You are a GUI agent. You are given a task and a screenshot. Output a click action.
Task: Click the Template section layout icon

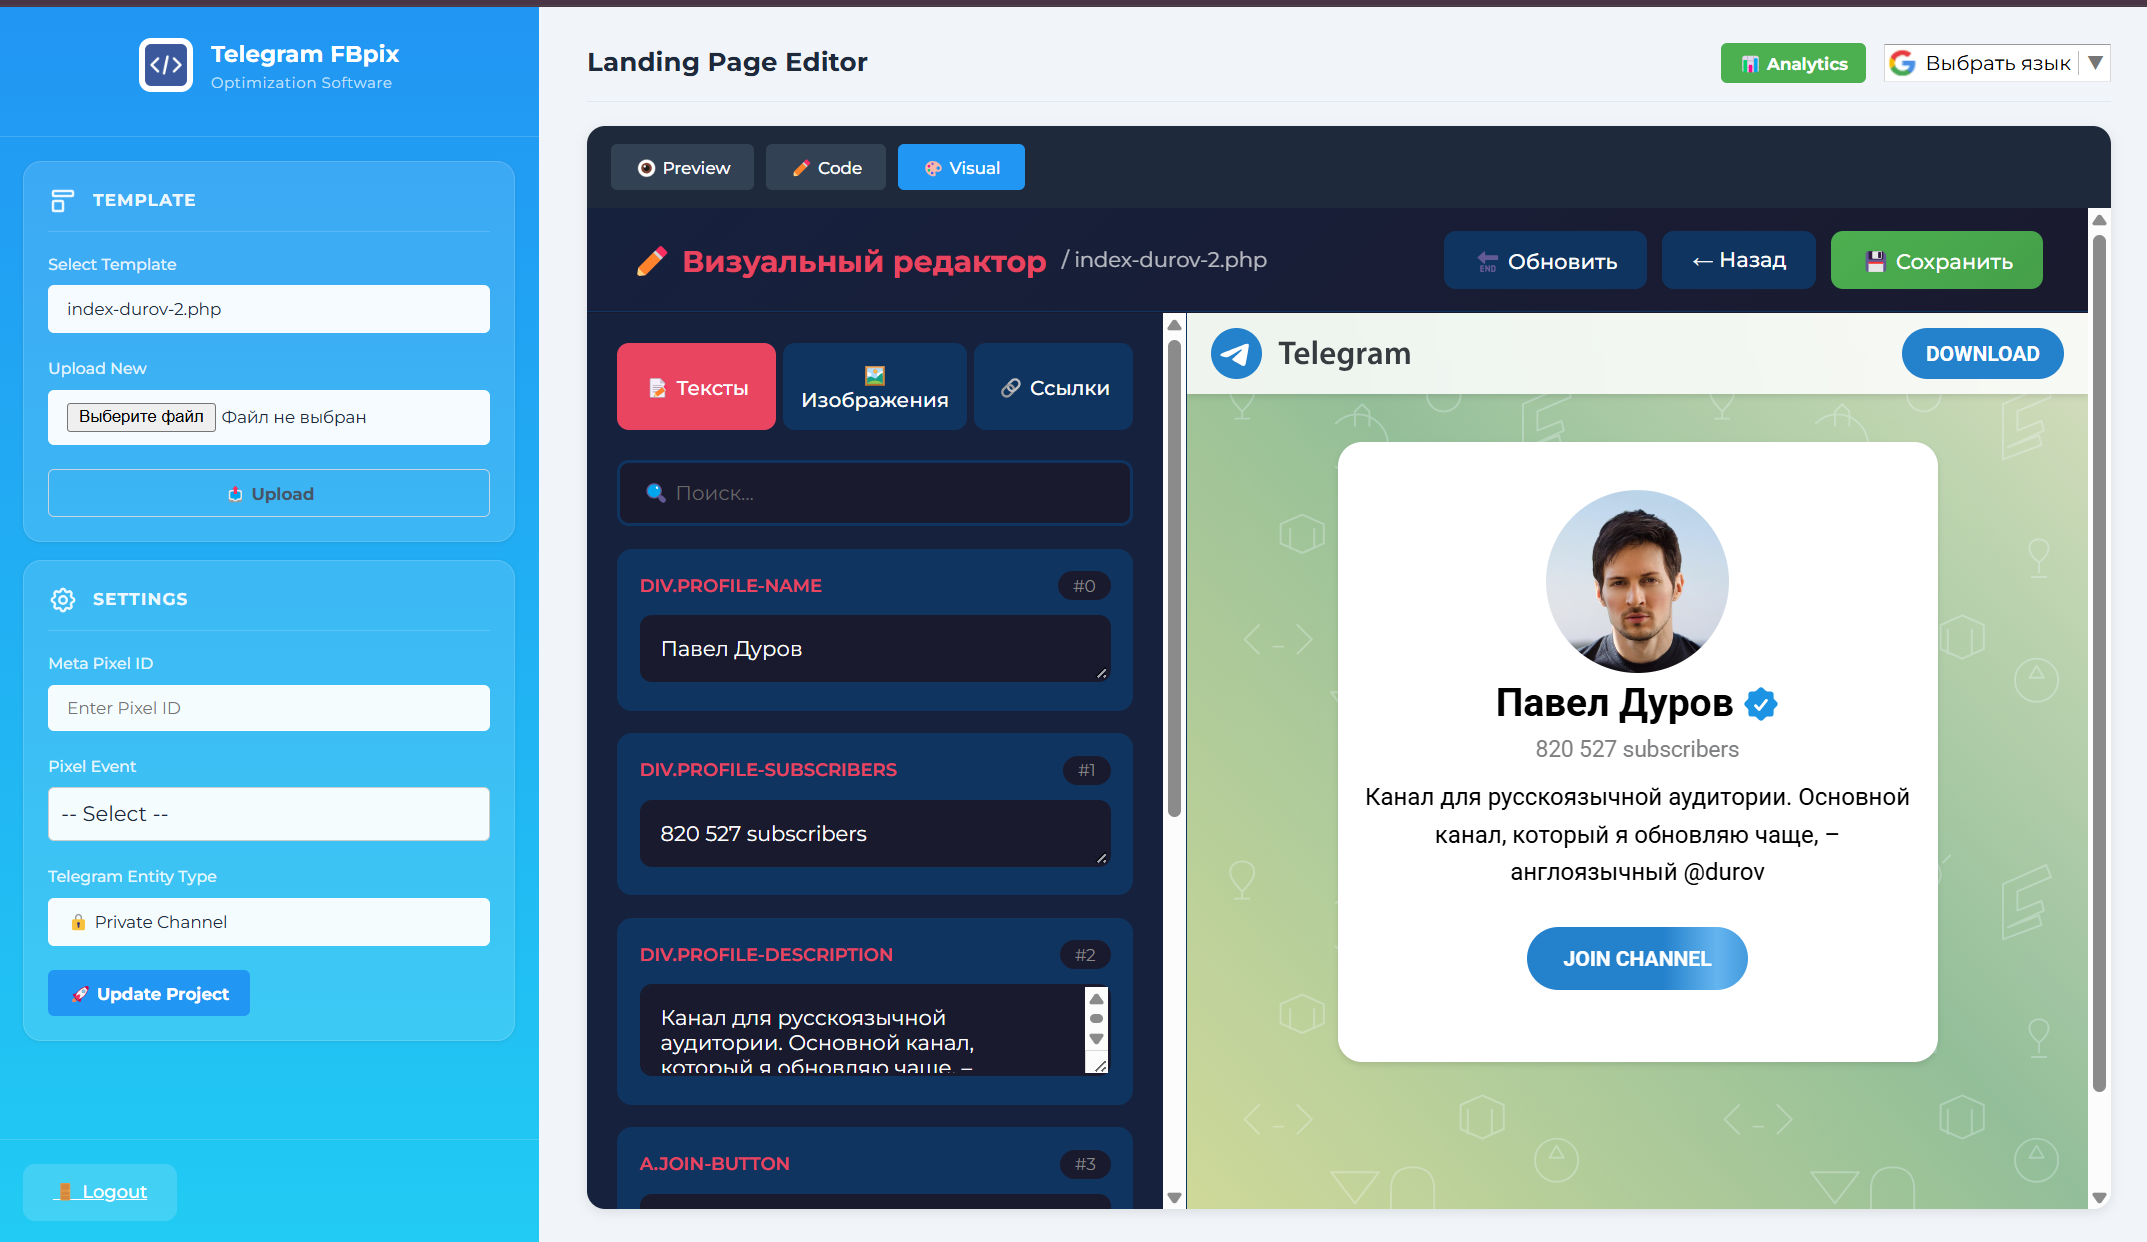[62, 200]
